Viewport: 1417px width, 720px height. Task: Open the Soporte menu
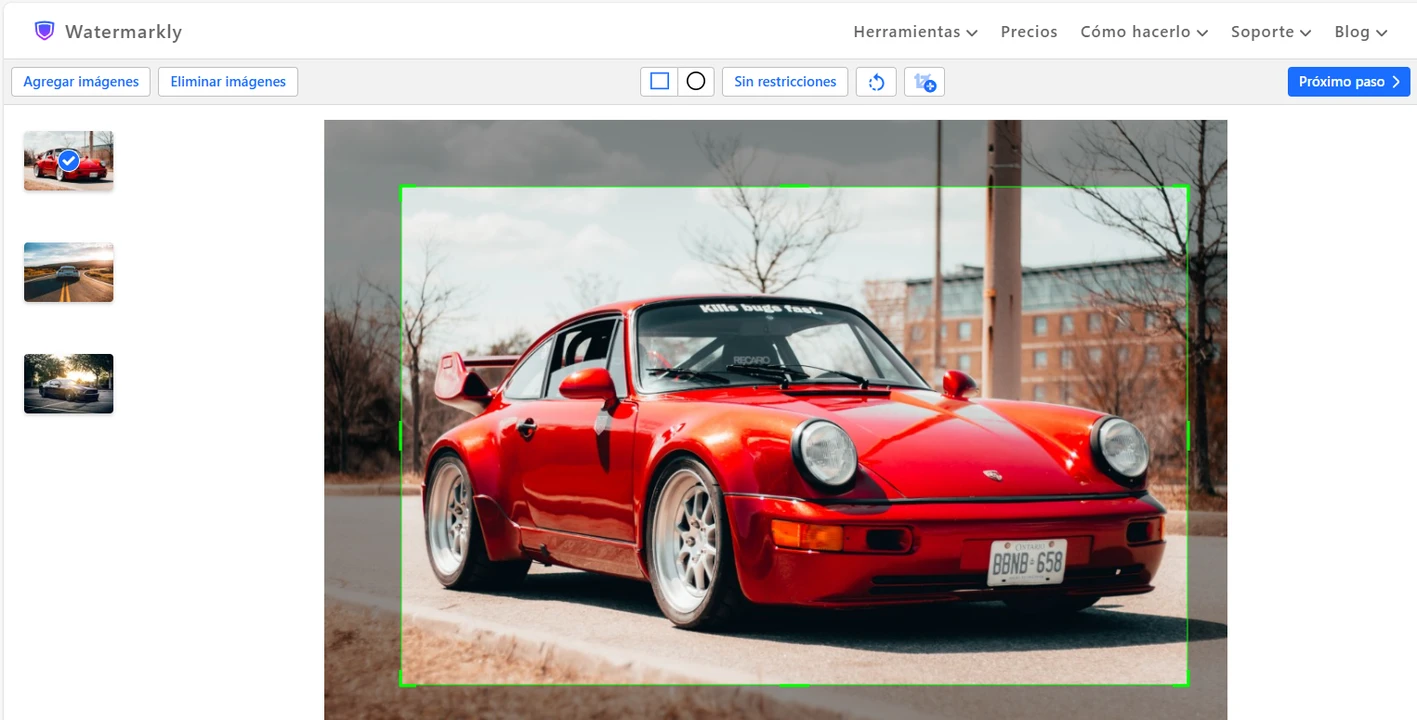(1270, 32)
